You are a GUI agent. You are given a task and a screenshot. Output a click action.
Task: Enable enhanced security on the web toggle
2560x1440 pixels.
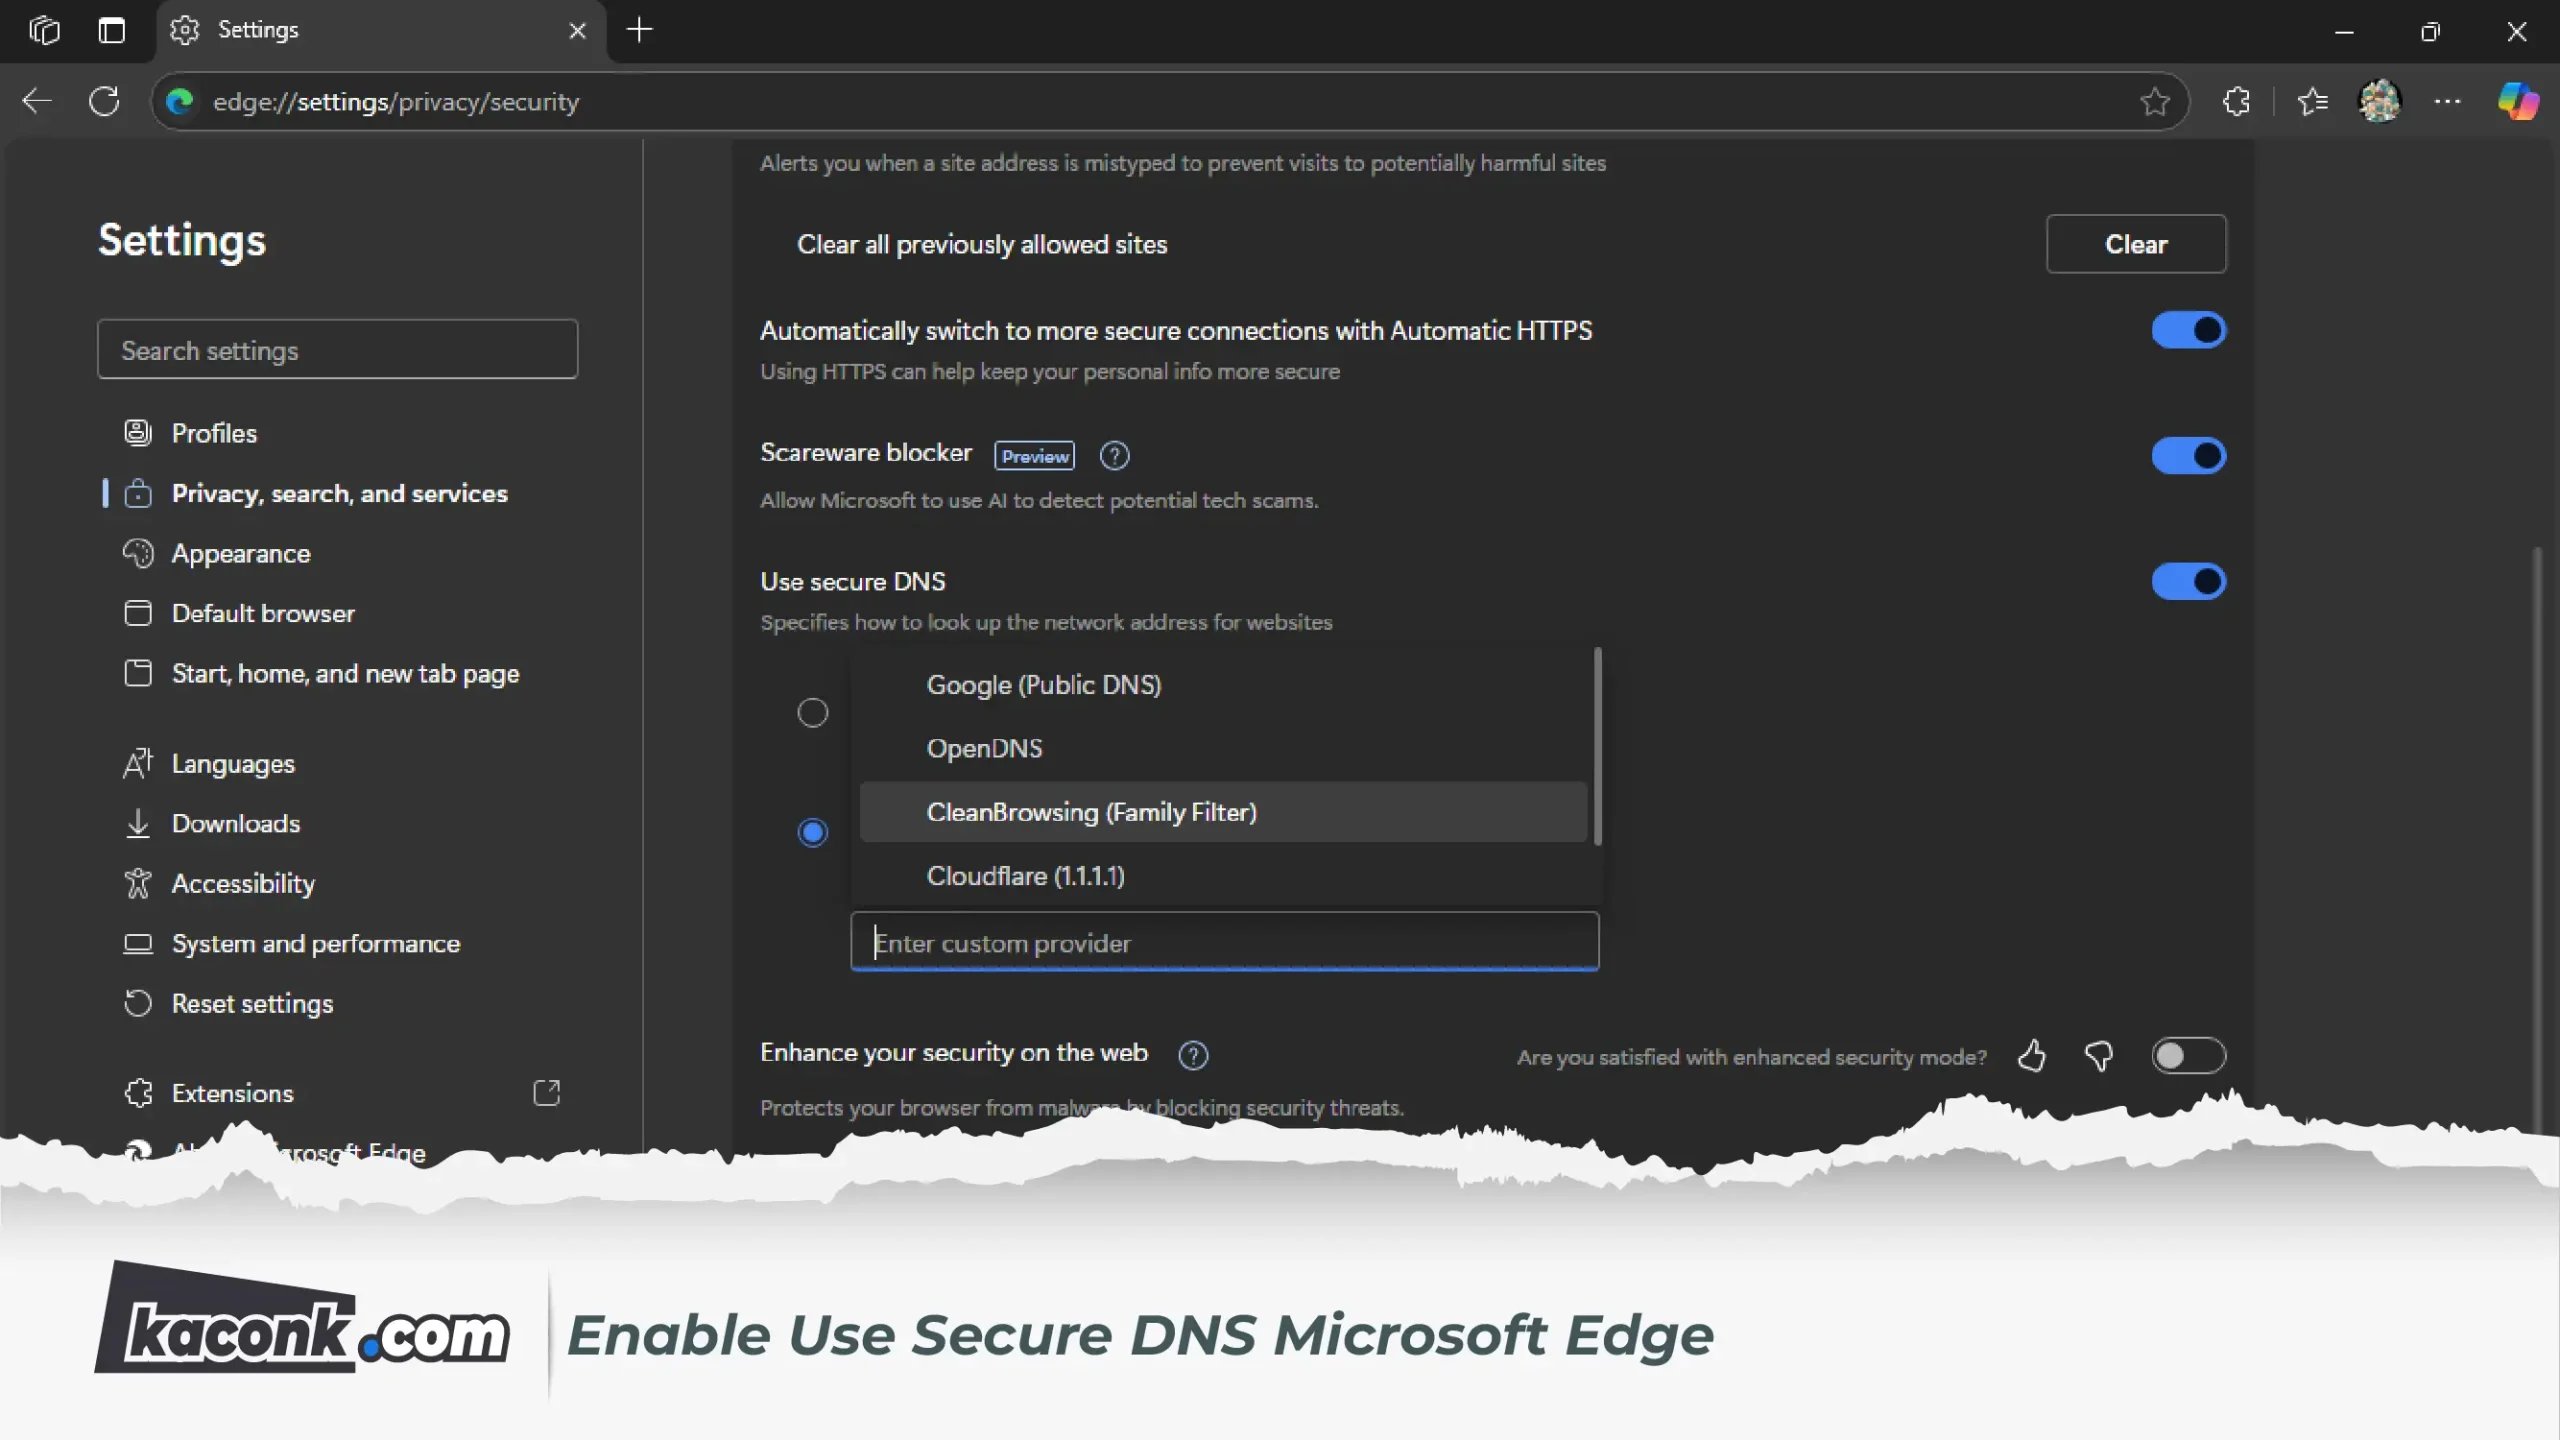(x=2188, y=1056)
